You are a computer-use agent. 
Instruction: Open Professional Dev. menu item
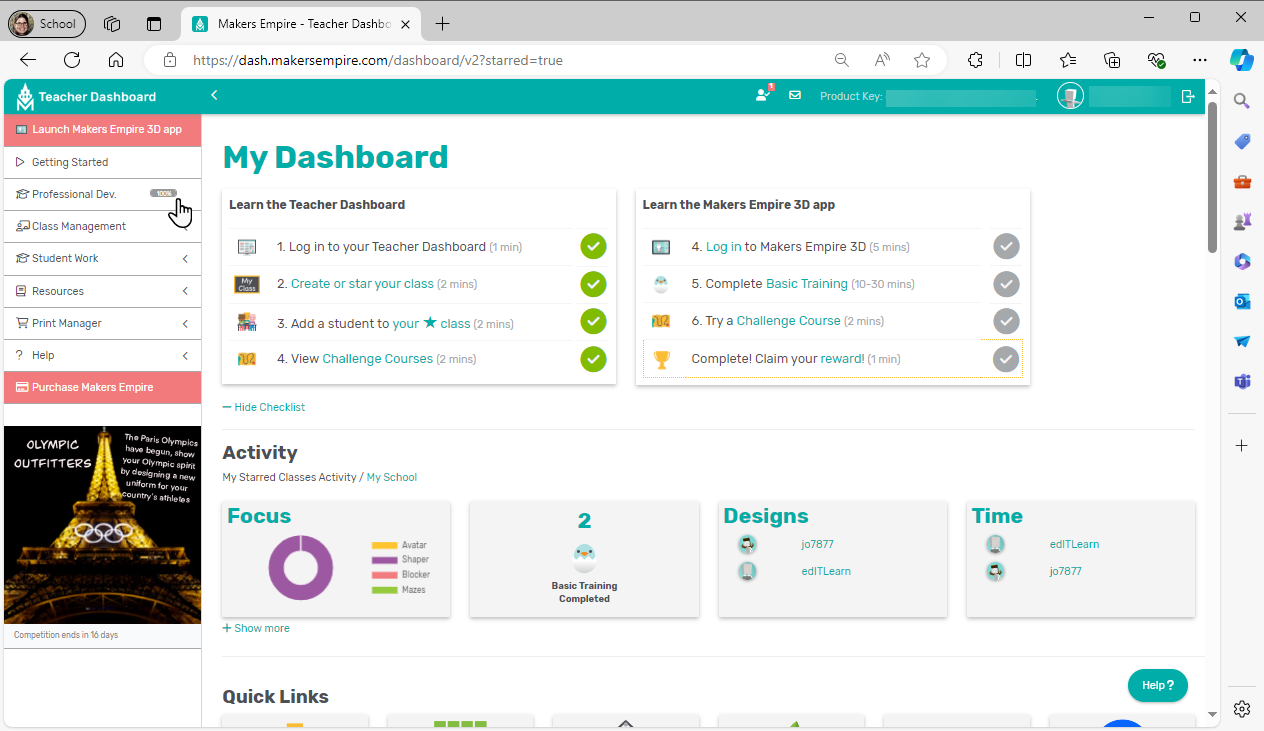pyautogui.click(x=103, y=194)
